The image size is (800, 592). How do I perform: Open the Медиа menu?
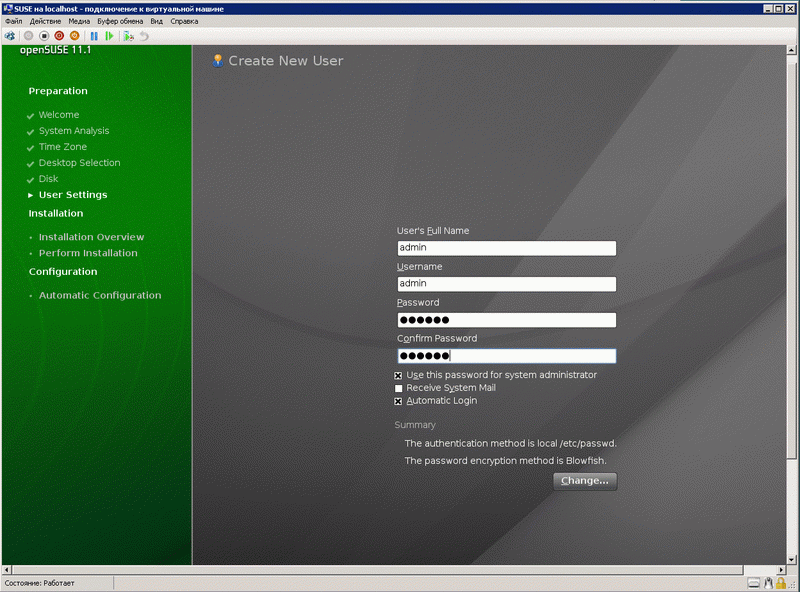point(79,21)
